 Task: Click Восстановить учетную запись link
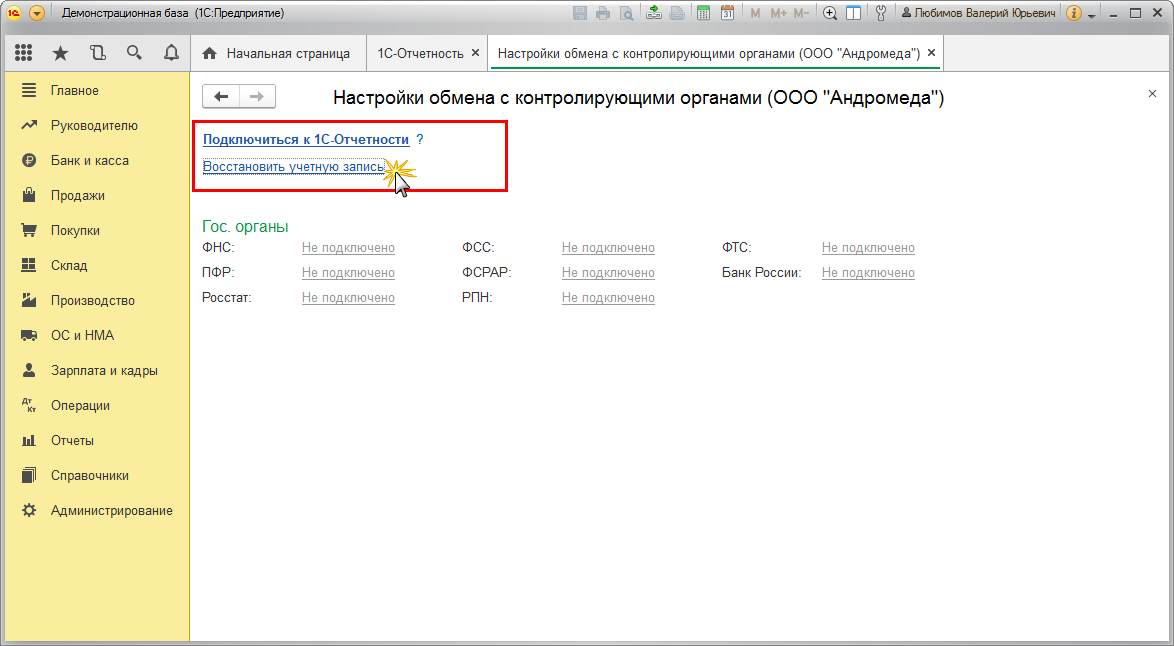(293, 167)
